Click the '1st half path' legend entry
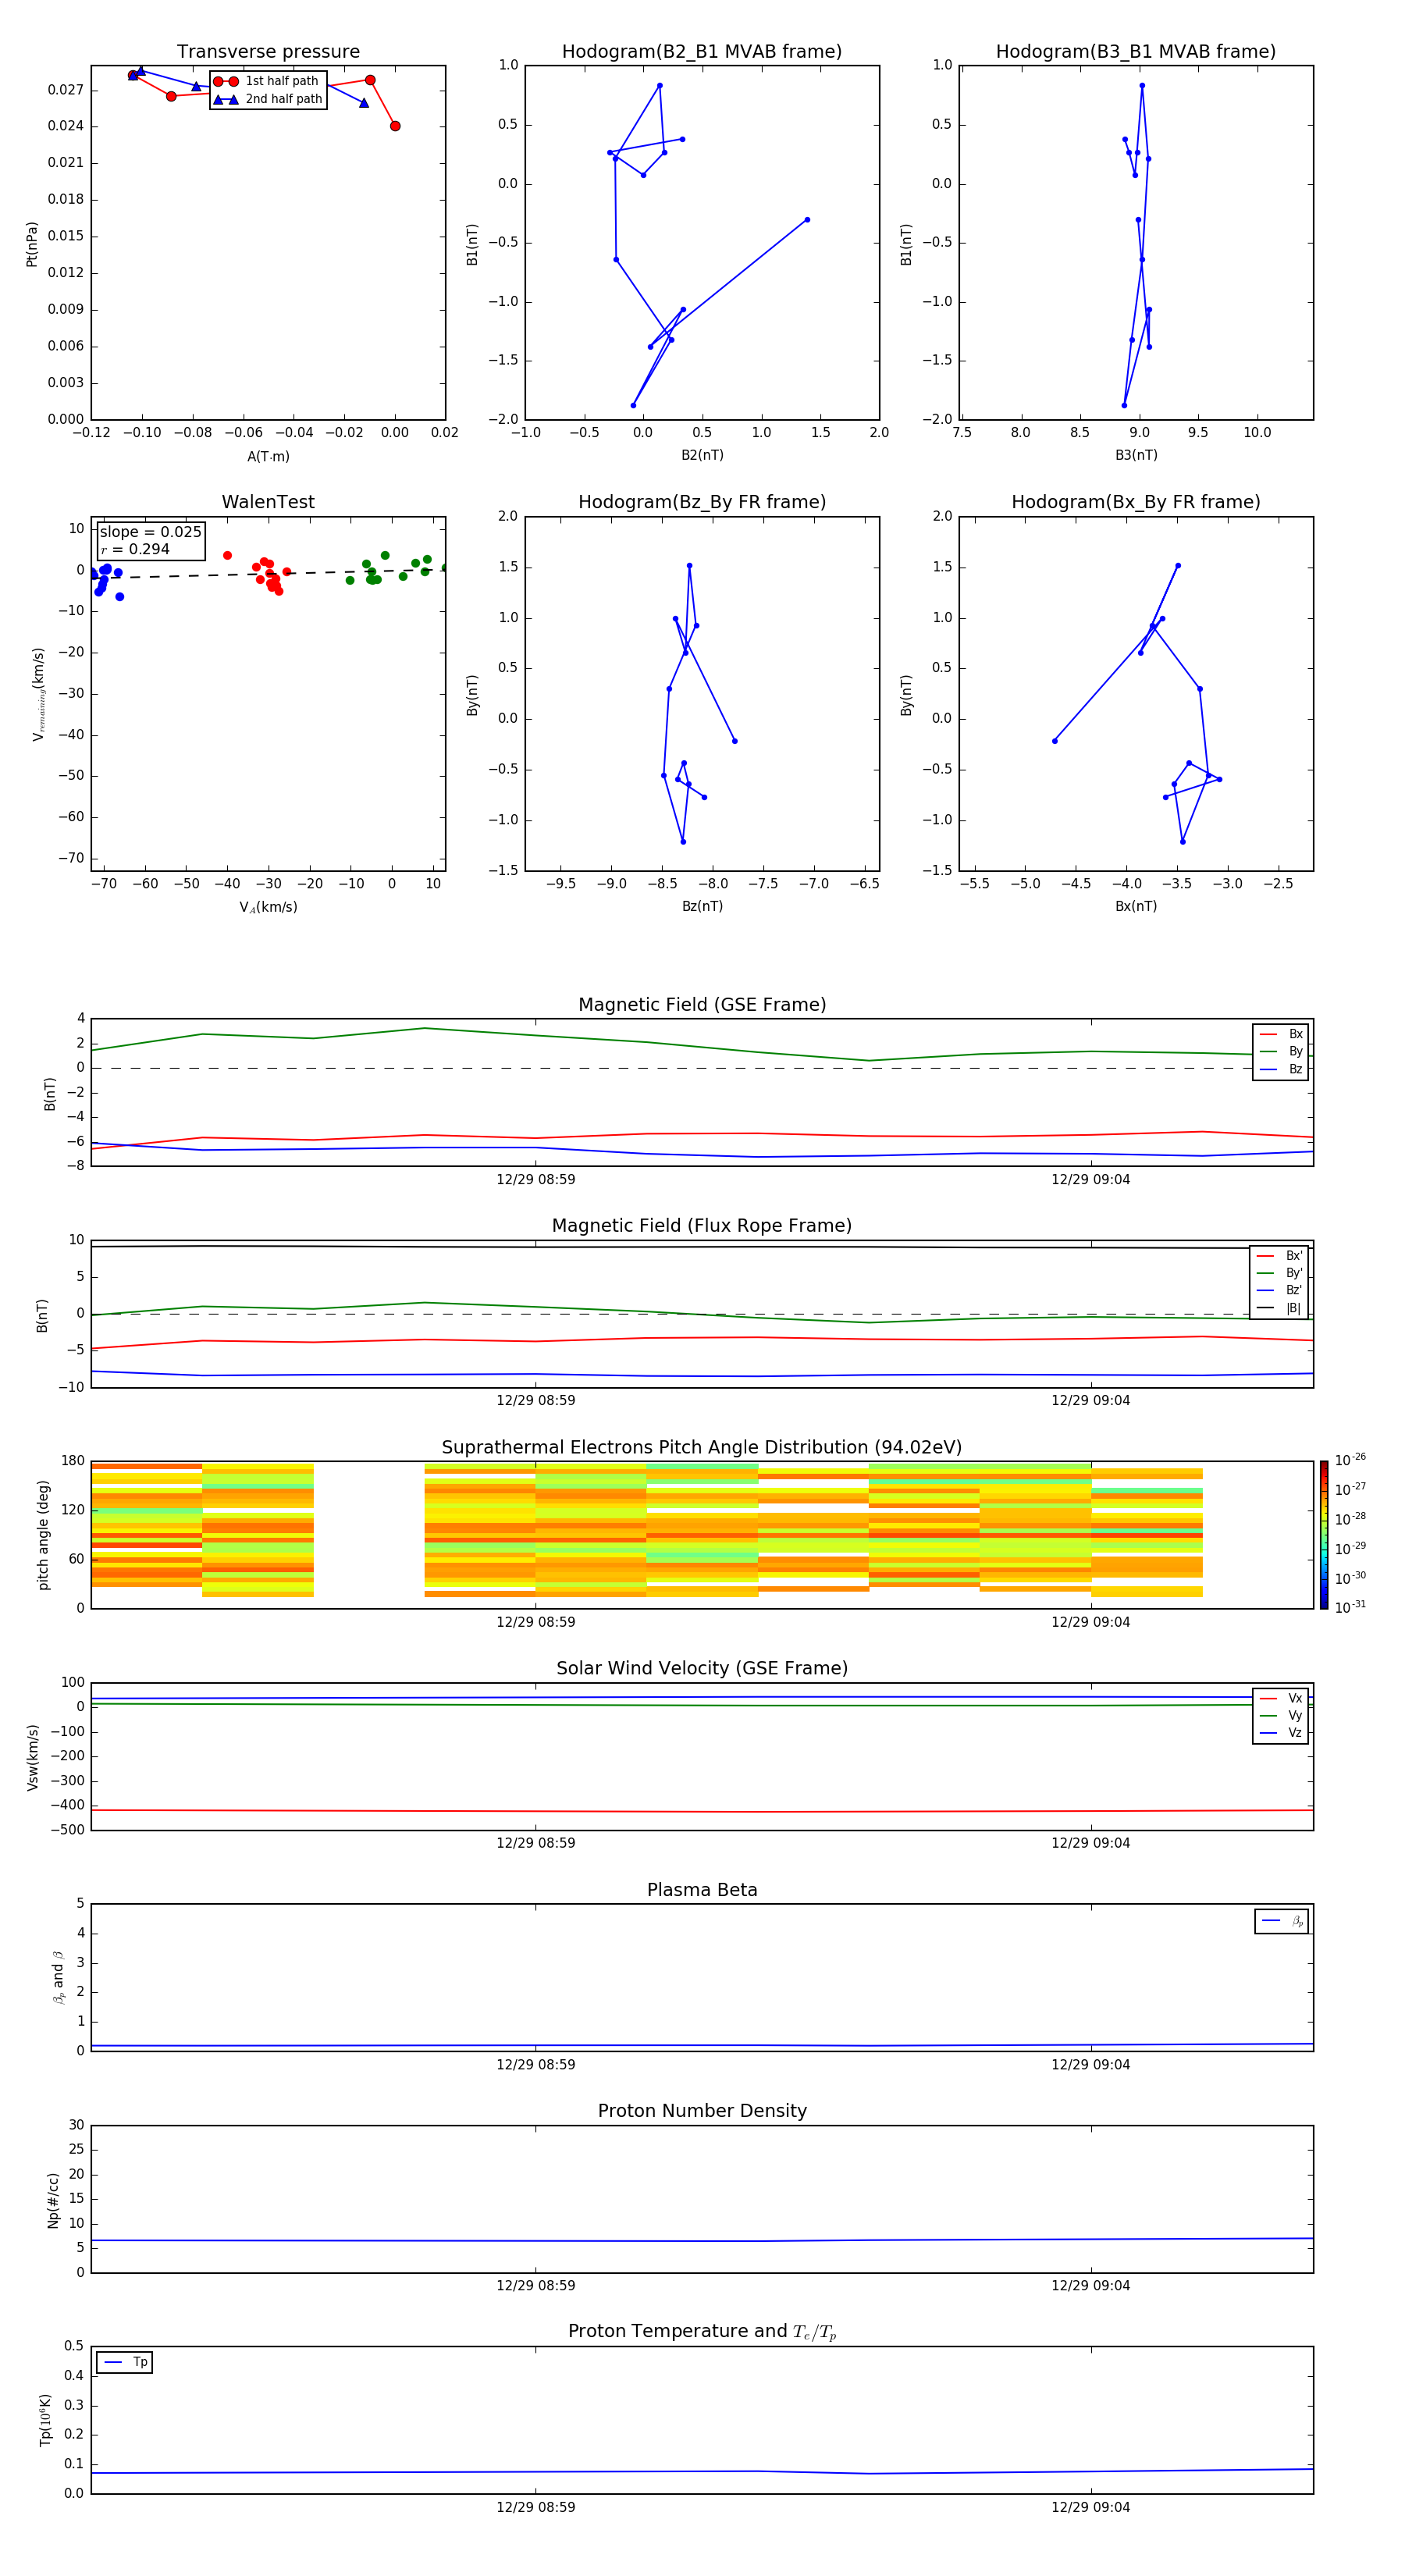The width and height of the screenshot is (1405, 2576). (x=267, y=81)
